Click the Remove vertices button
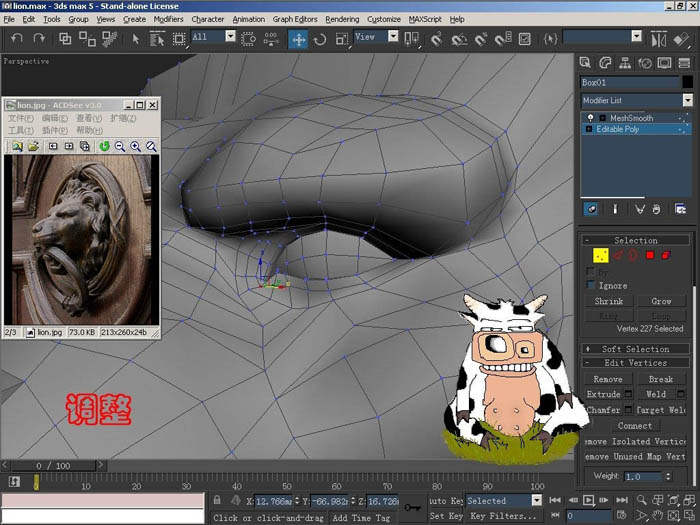 [x=608, y=379]
